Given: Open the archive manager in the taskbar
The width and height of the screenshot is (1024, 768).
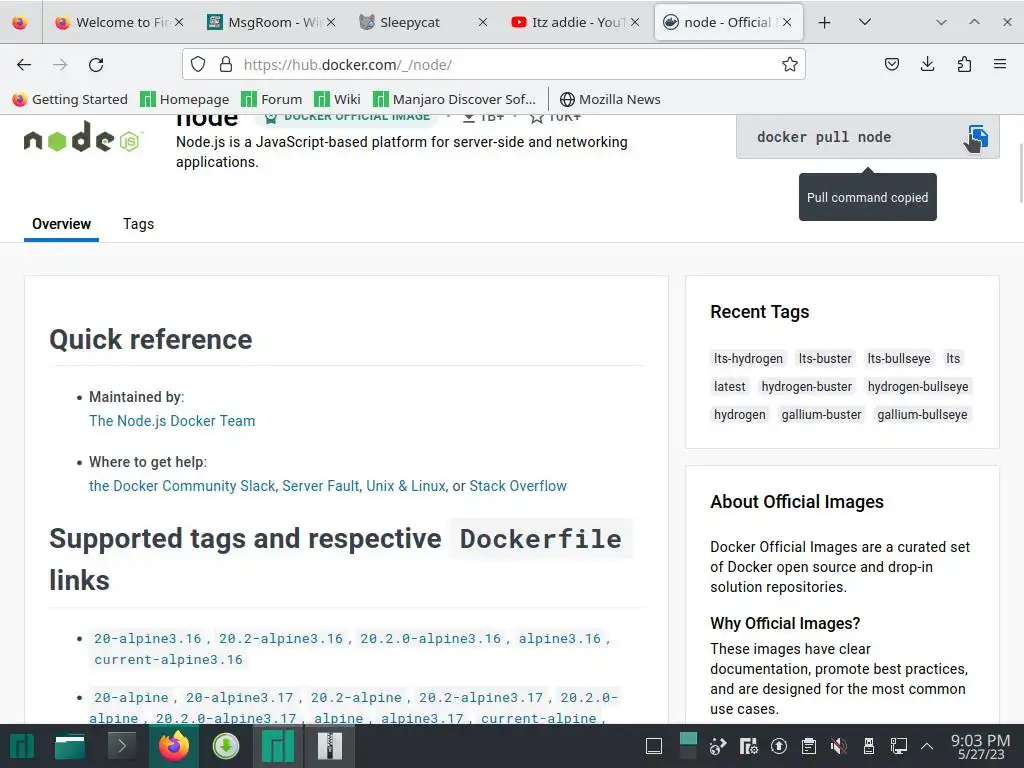Looking at the screenshot, I should pos(330,746).
